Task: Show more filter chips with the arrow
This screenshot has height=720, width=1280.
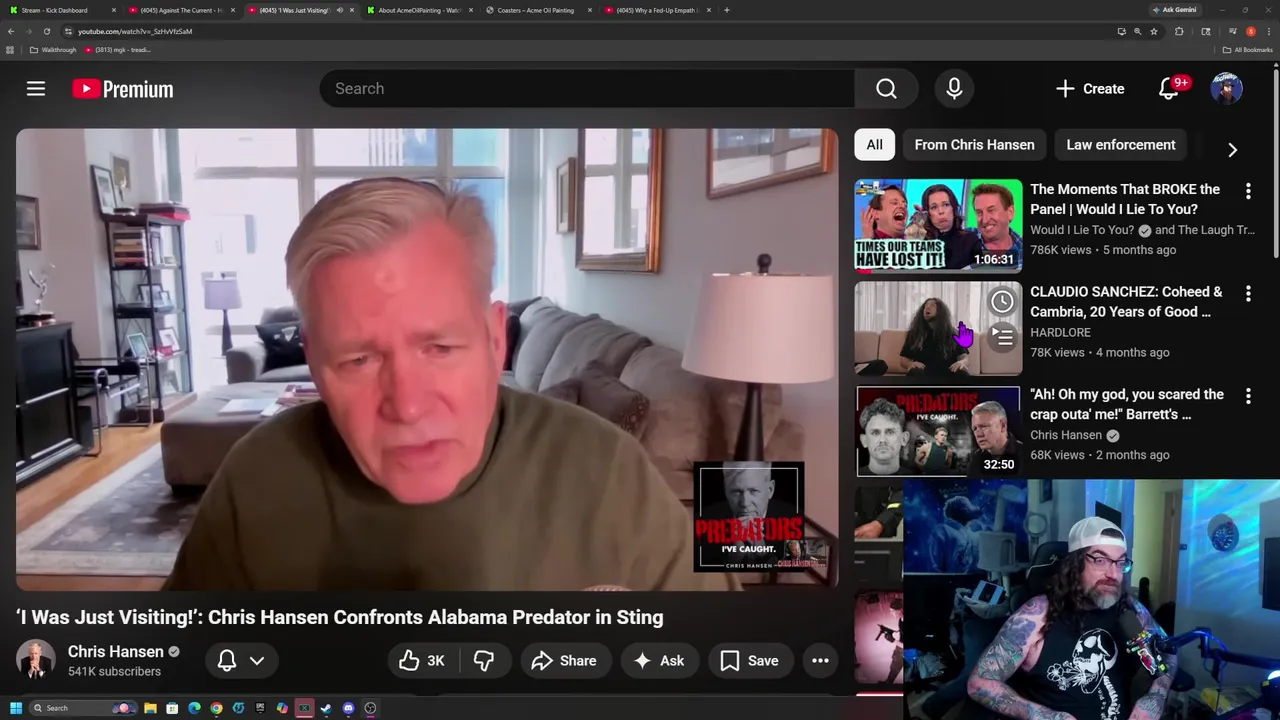Action: tap(1232, 149)
